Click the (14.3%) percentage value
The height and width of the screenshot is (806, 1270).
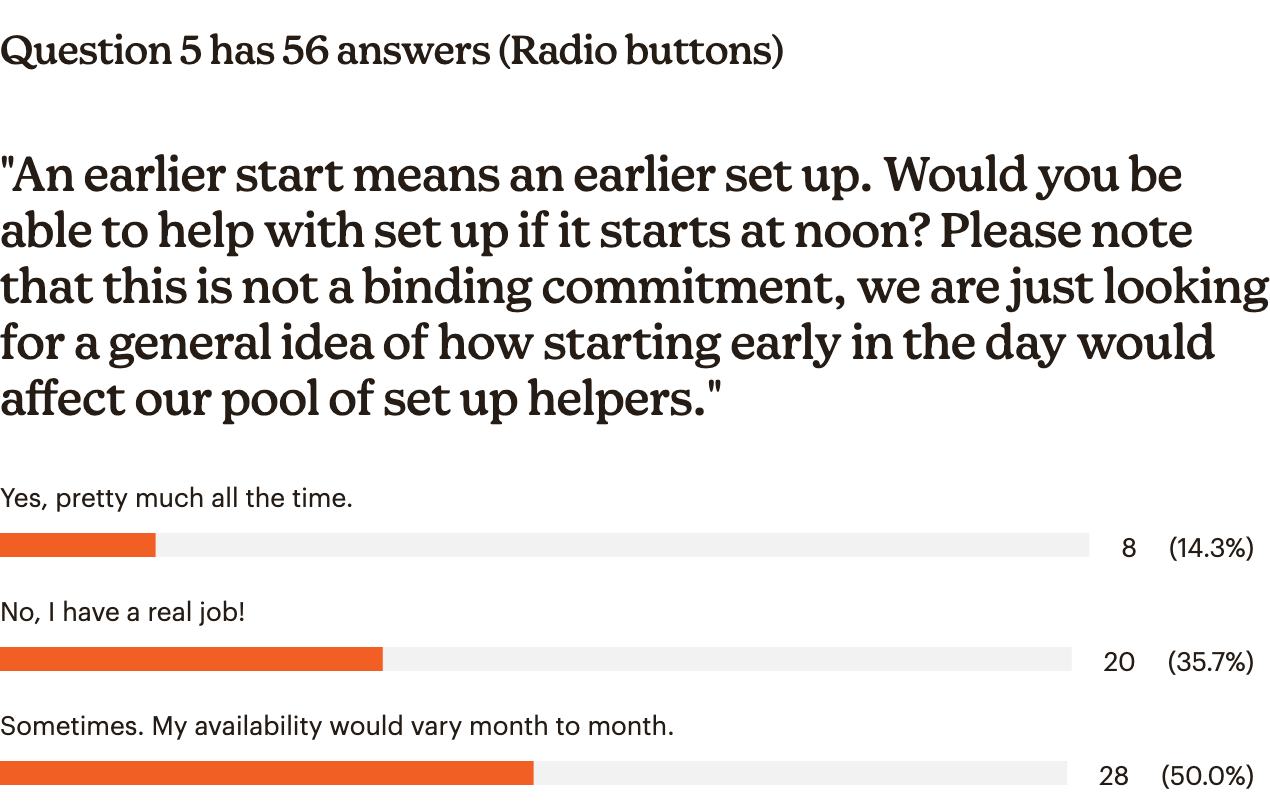tap(1211, 548)
